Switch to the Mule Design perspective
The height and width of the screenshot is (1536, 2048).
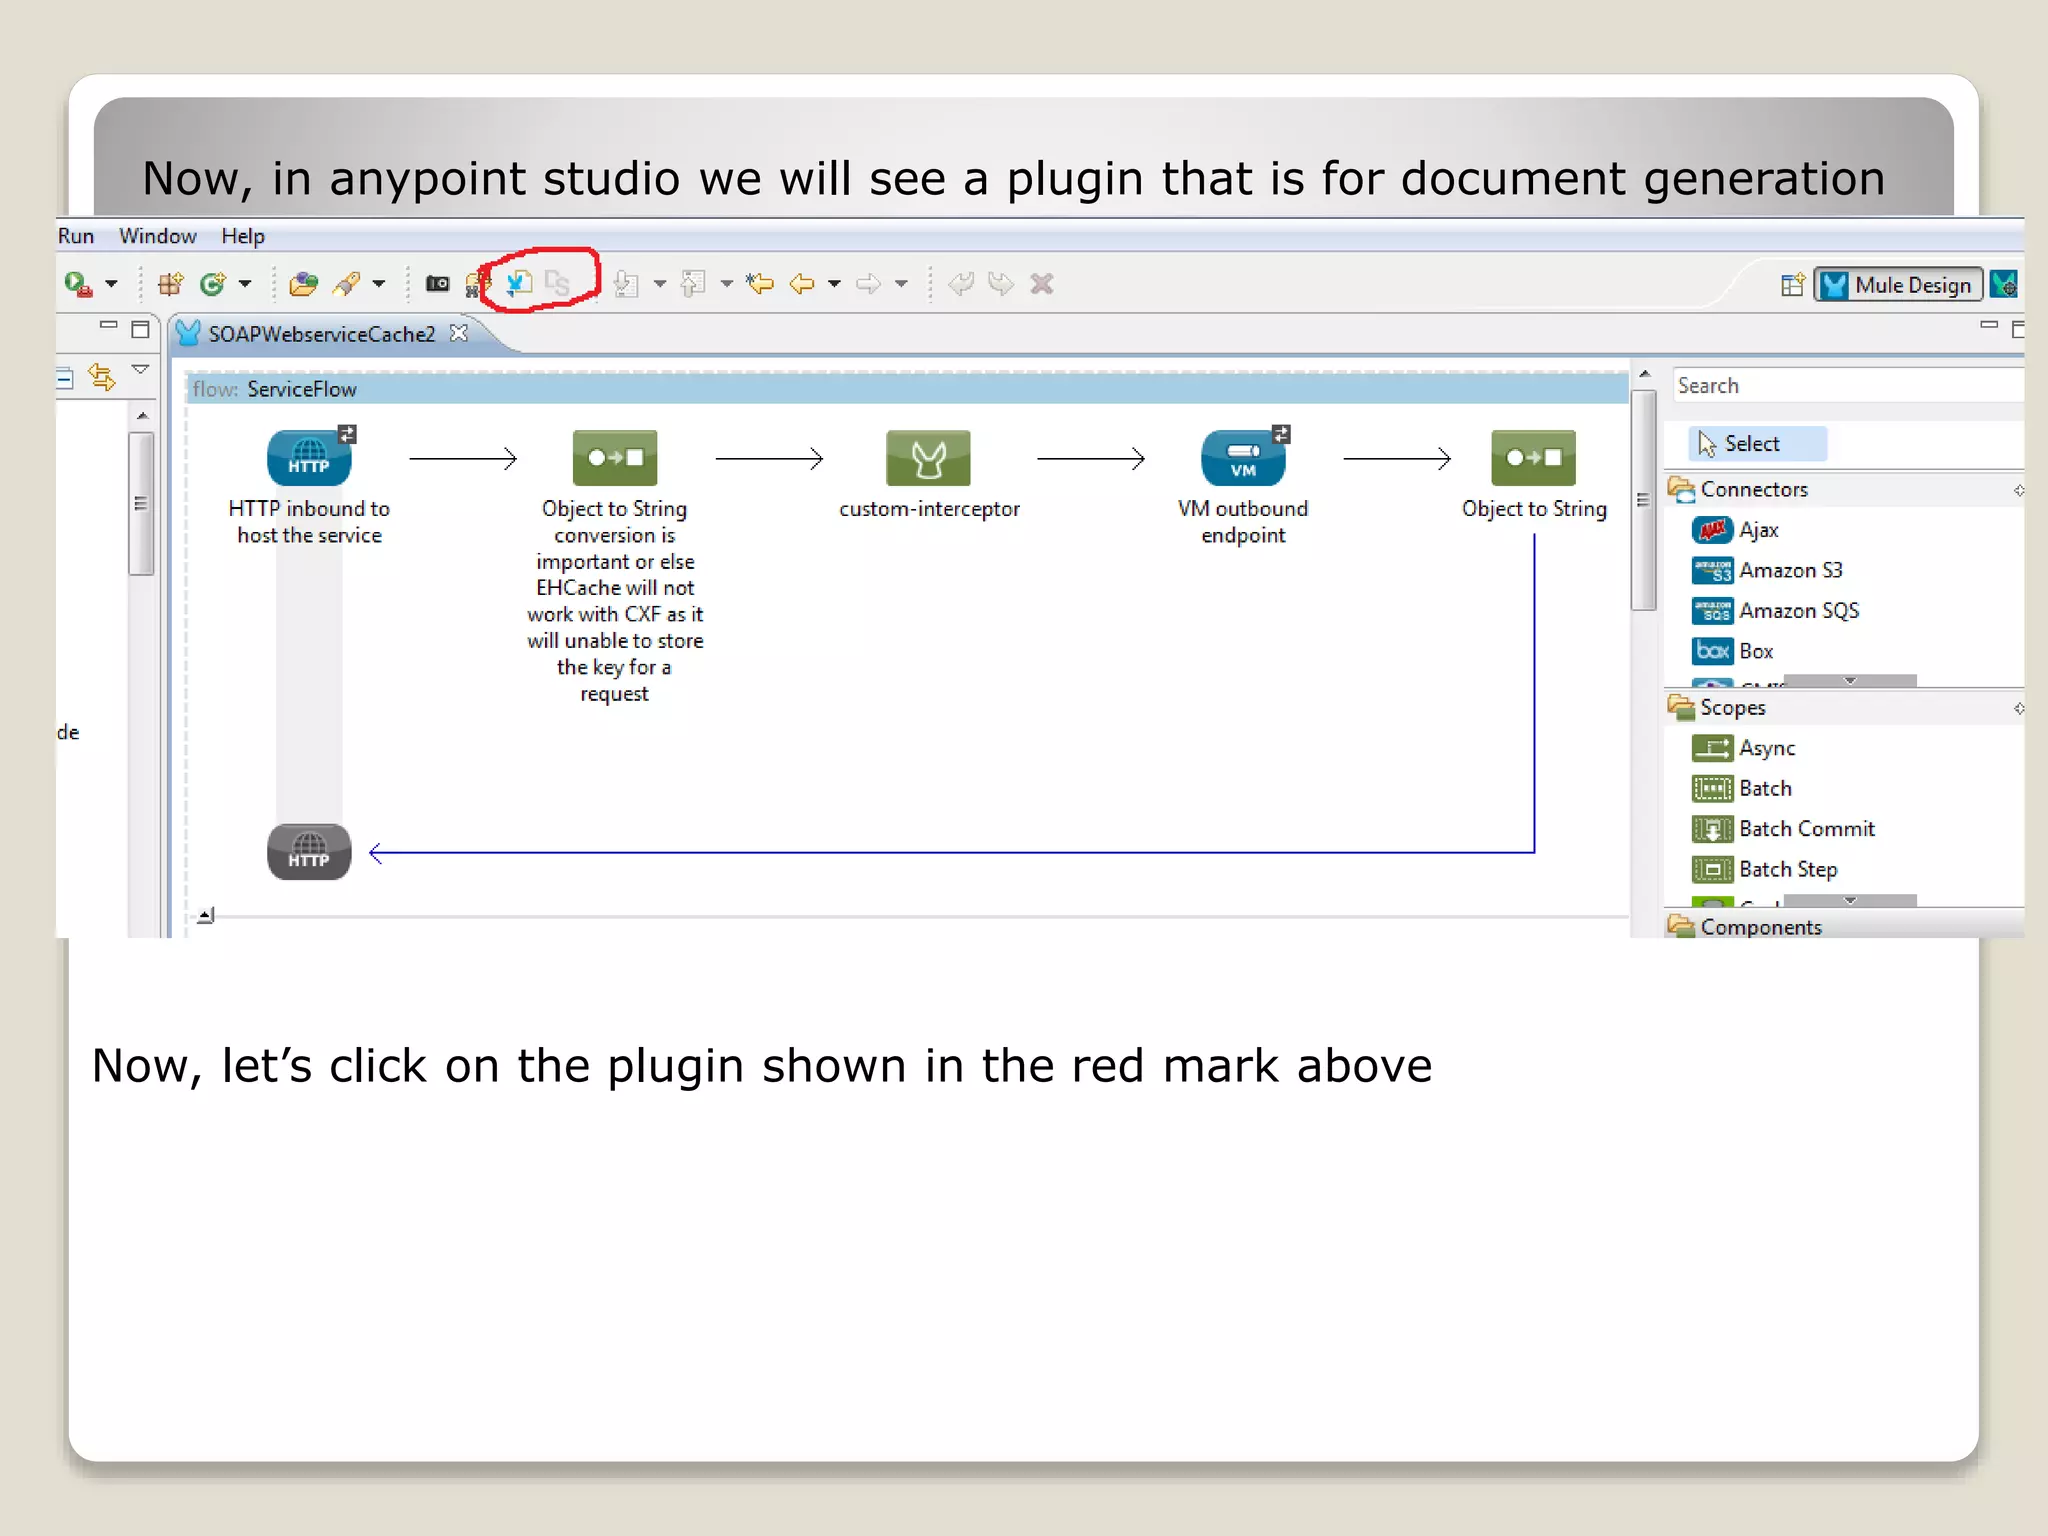[x=1898, y=285]
